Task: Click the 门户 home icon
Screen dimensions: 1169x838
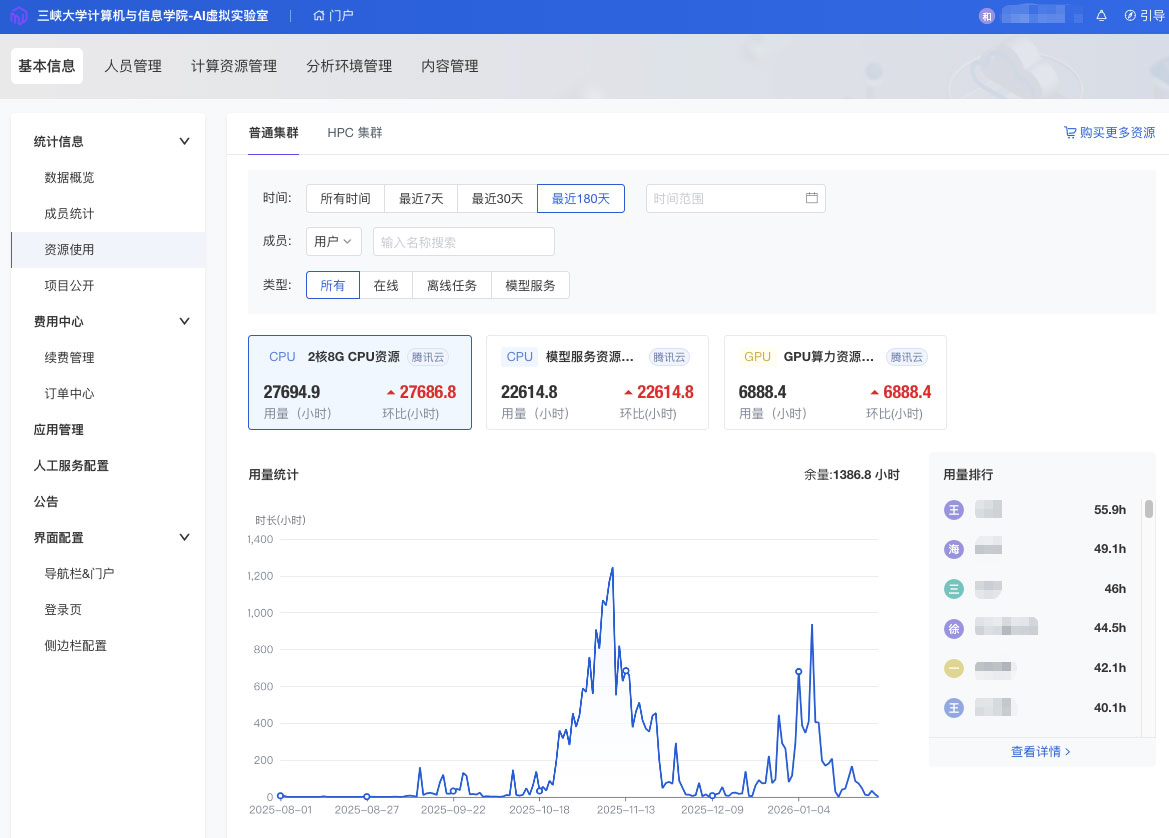Action: coord(319,16)
